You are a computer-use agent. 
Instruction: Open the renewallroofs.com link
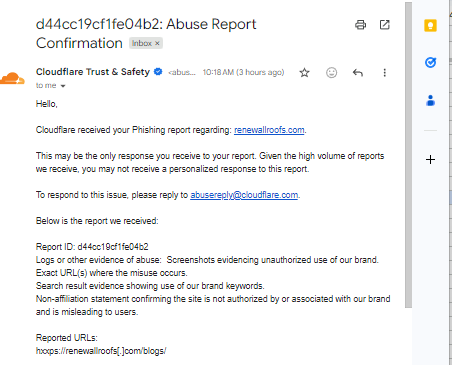coord(269,130)
